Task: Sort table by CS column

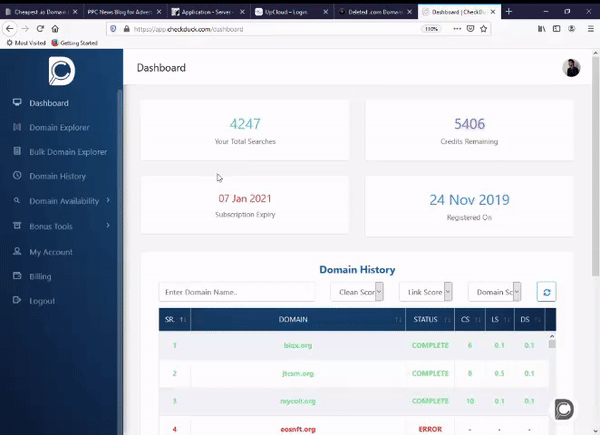Action: [470, 319]
